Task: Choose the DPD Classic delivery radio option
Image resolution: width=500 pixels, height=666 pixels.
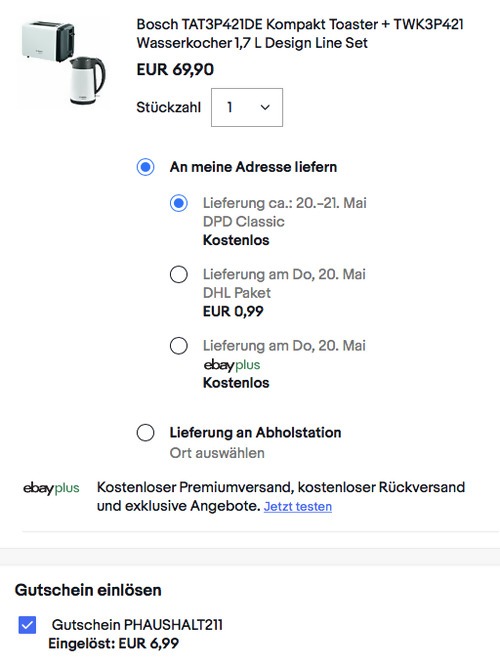Action: click(x=178, y=203)
